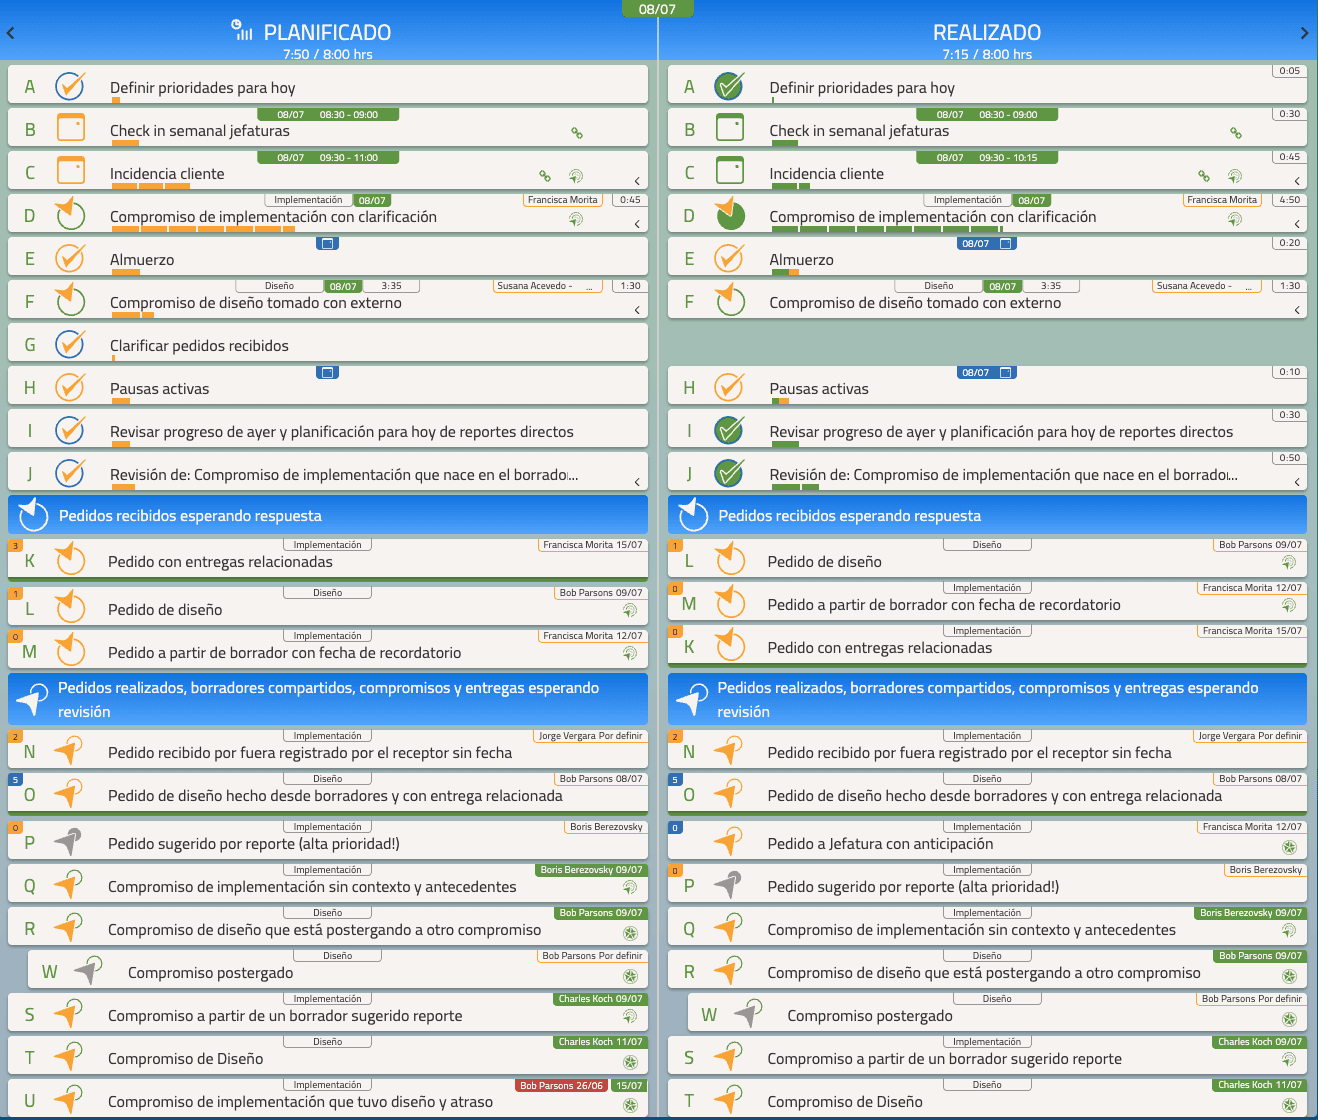Click 'Implementación' label on 'Pedido con entregas relacionadas' Planificado
Screen dimensions: 1318x1120
[x=328, y=545]
